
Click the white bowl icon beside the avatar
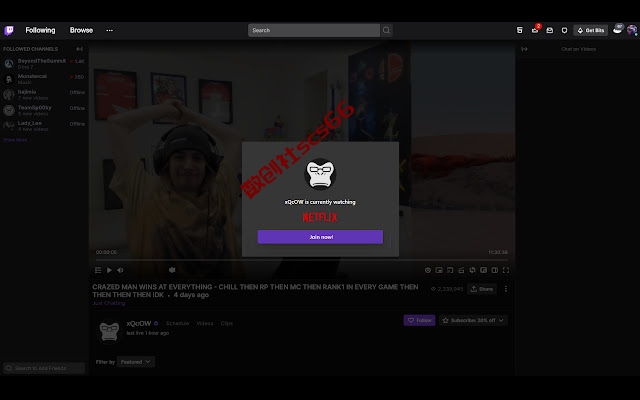[618, 29]
